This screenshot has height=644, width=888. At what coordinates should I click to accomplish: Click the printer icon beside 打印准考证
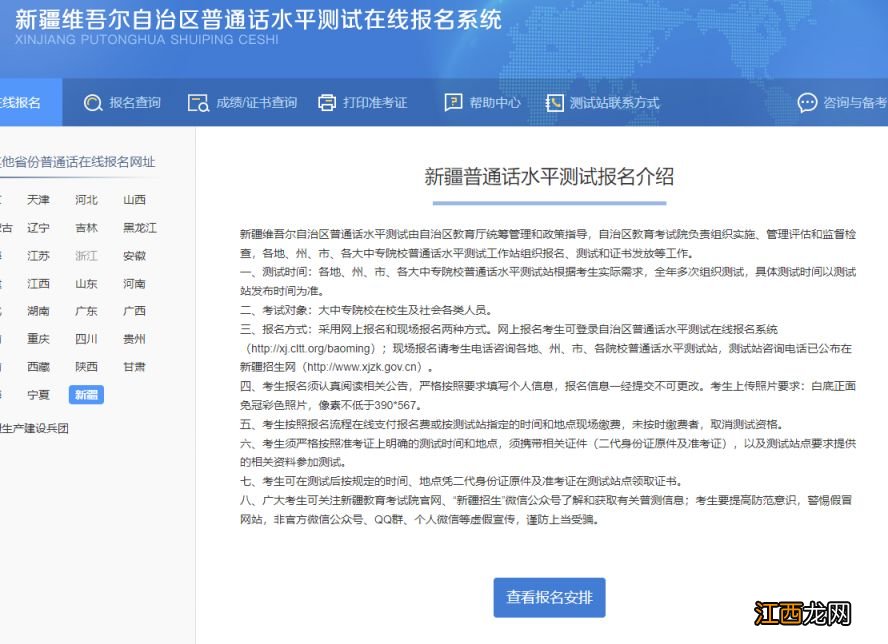pos(326,102)
